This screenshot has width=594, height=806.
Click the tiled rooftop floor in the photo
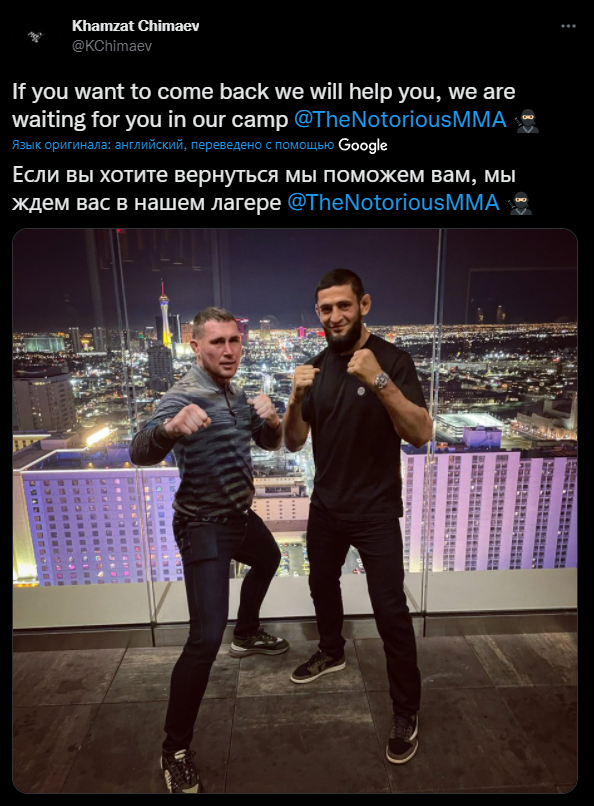tap(295, 720)
